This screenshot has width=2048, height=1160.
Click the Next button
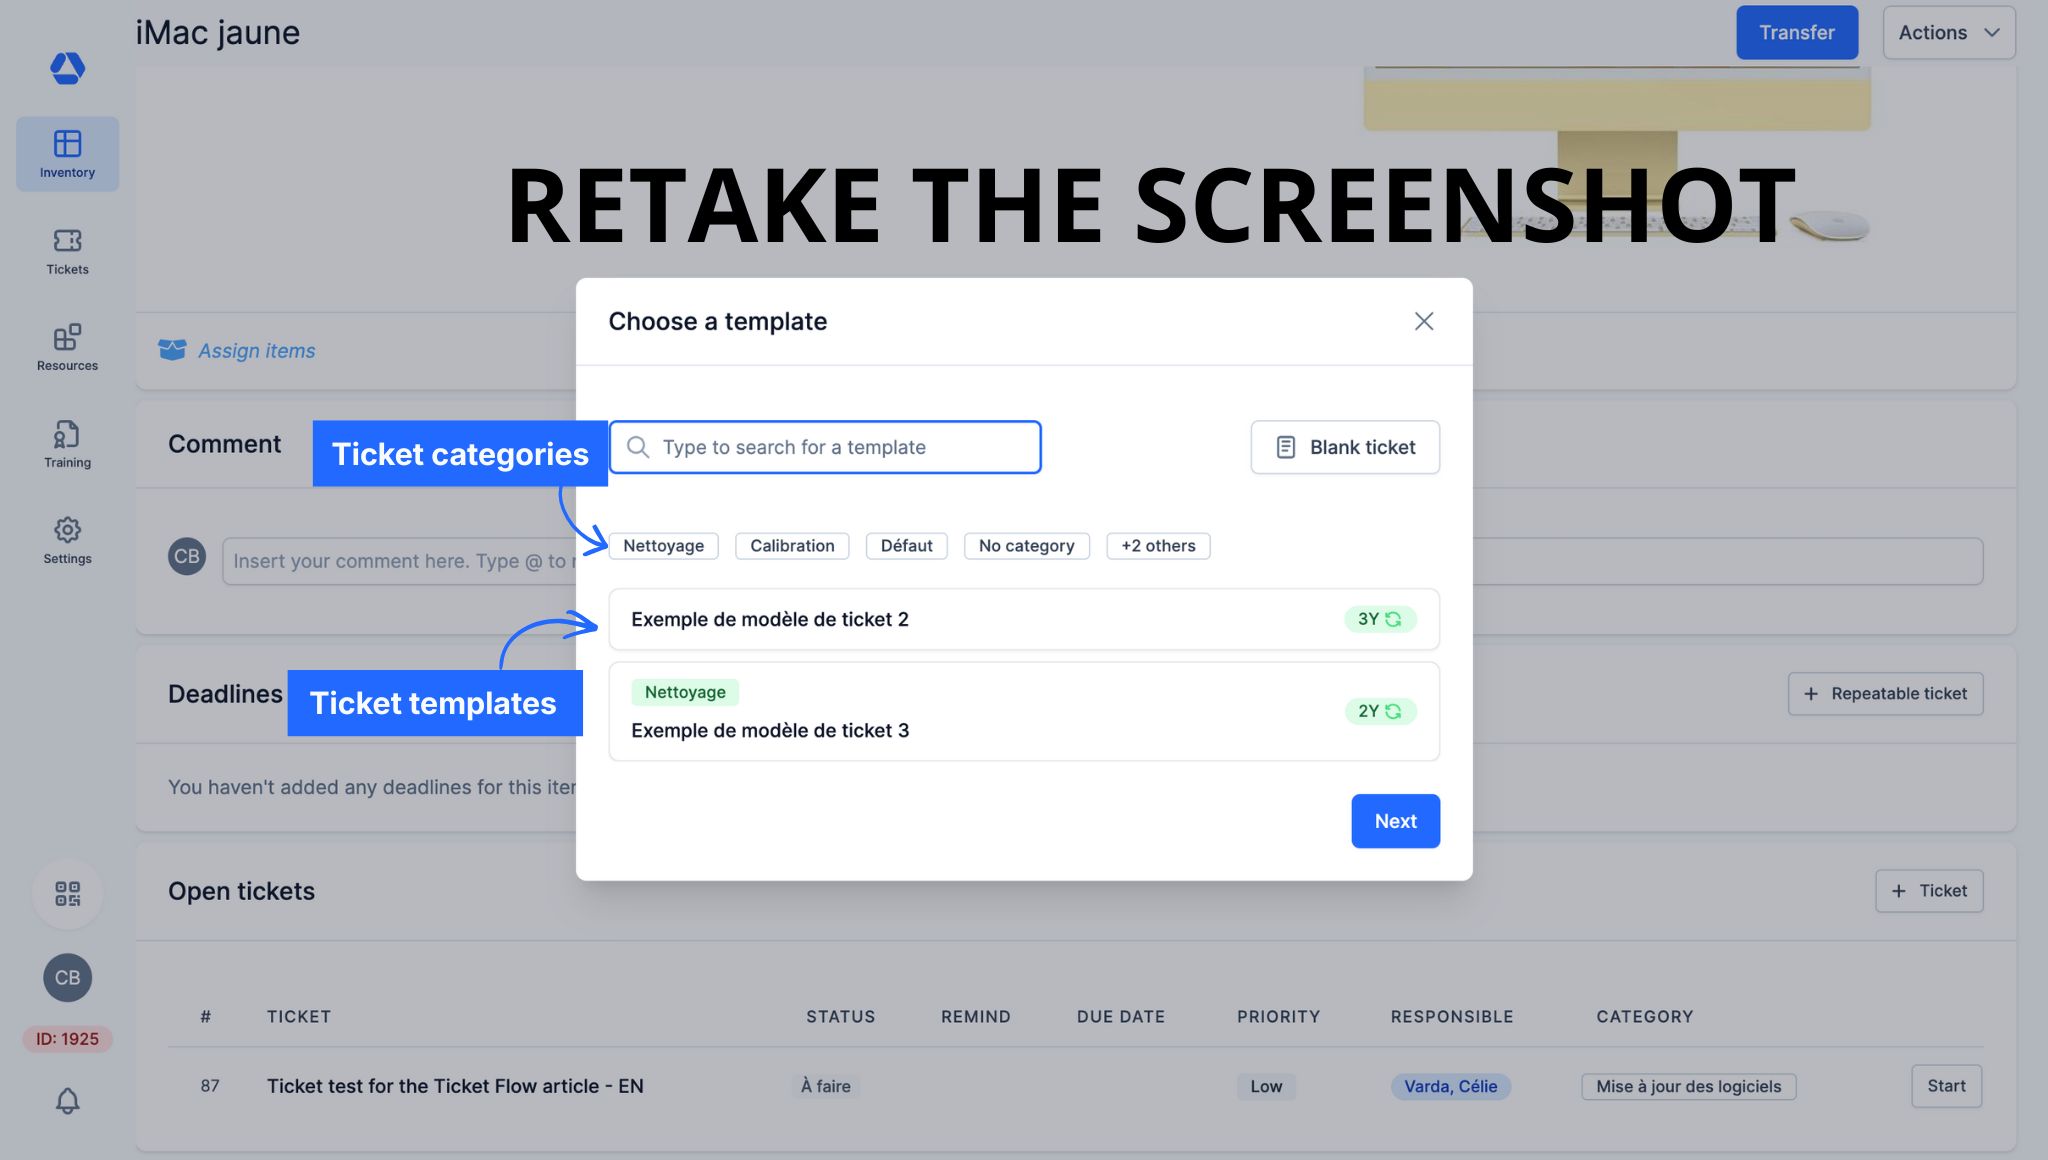[1394, 821]
